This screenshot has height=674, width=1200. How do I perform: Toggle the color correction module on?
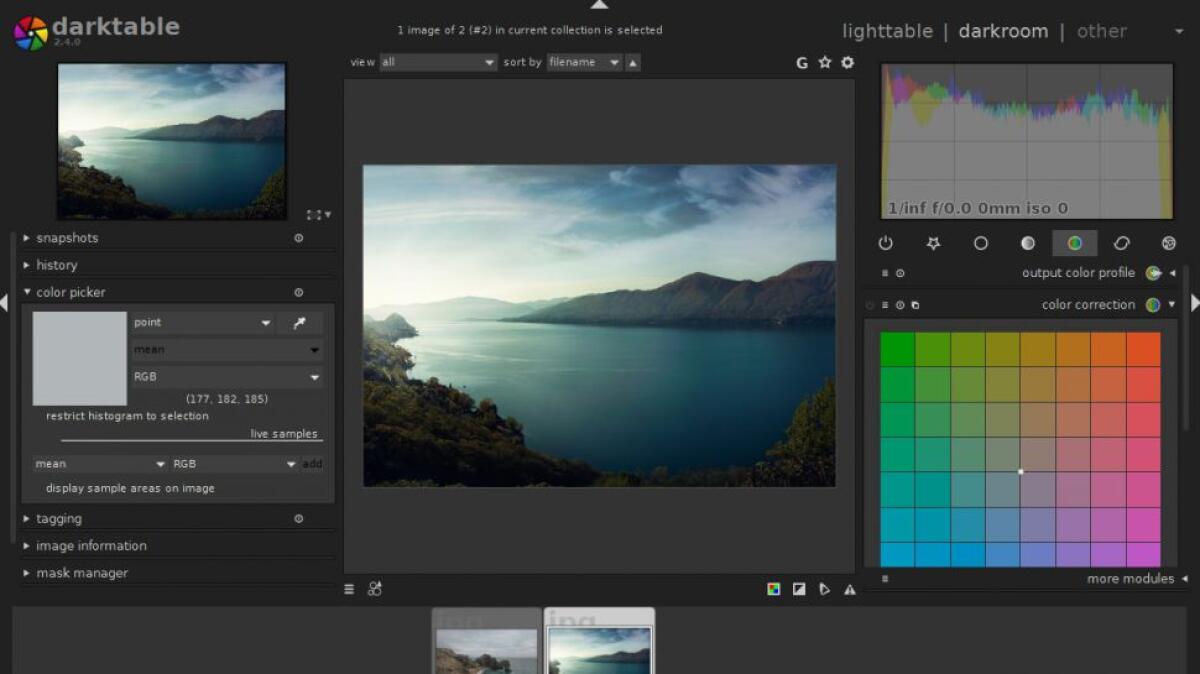(868, 305)
